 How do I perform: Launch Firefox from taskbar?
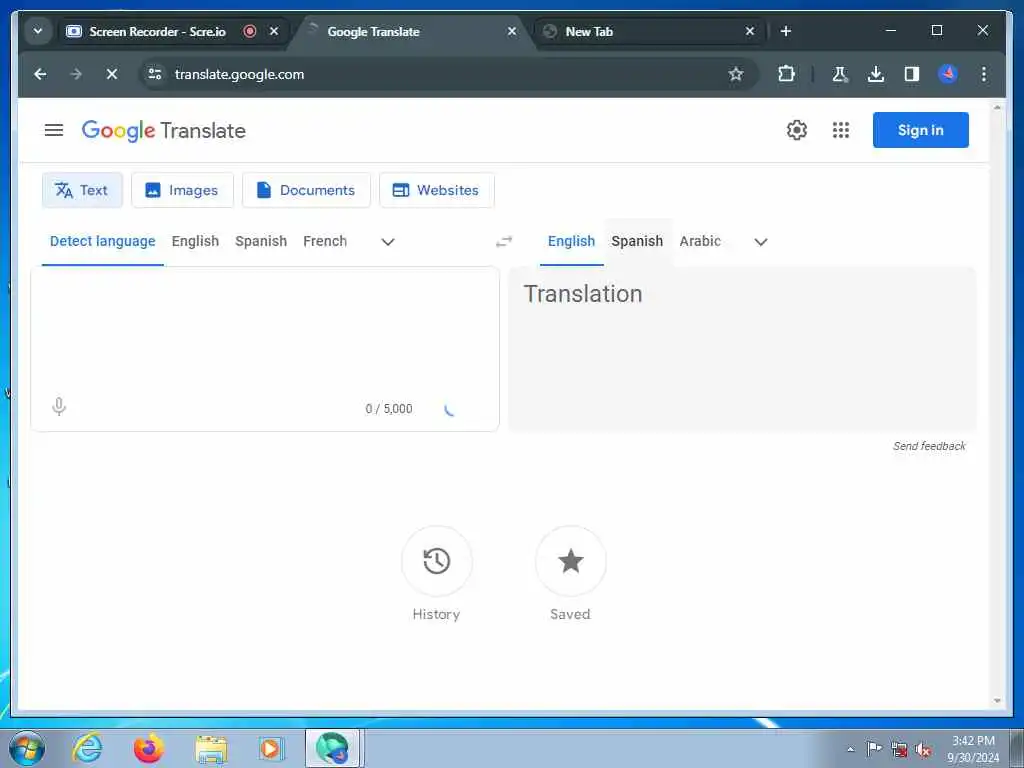tap(149, 748)
